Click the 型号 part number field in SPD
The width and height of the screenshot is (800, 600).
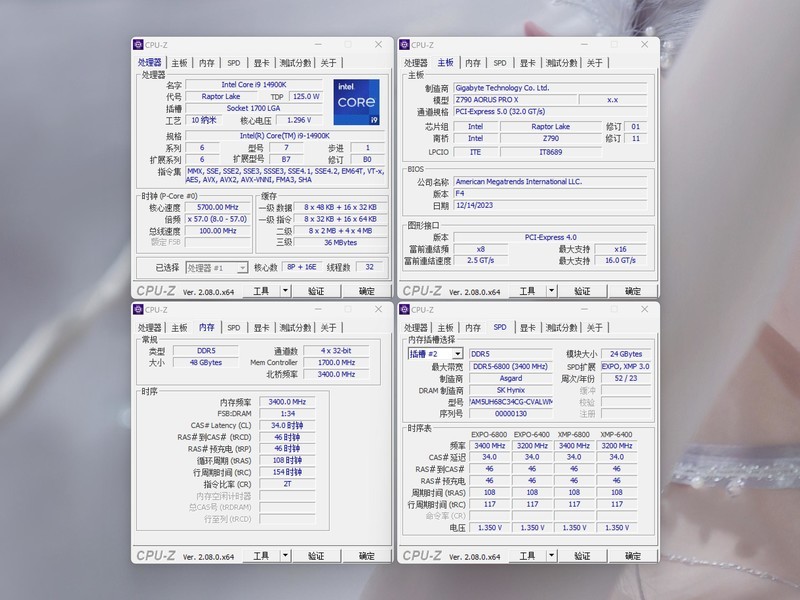point(510,401)
